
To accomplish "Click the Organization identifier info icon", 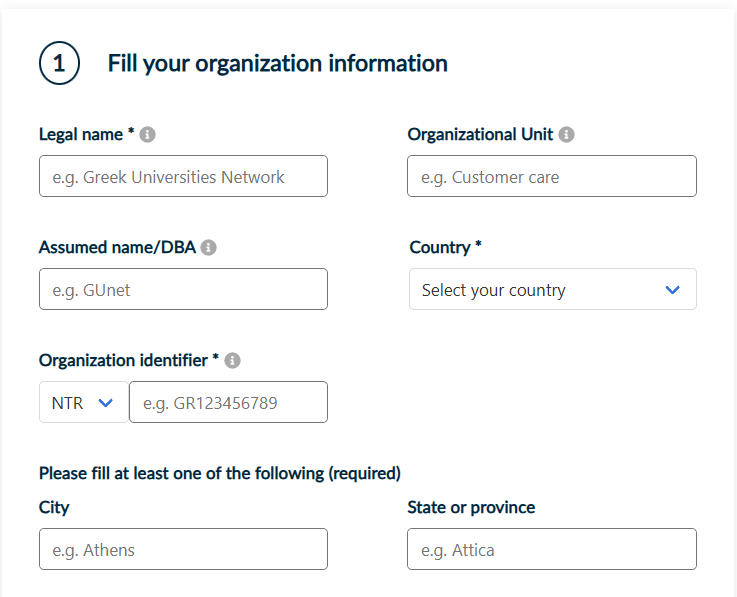I will (232, 360).
